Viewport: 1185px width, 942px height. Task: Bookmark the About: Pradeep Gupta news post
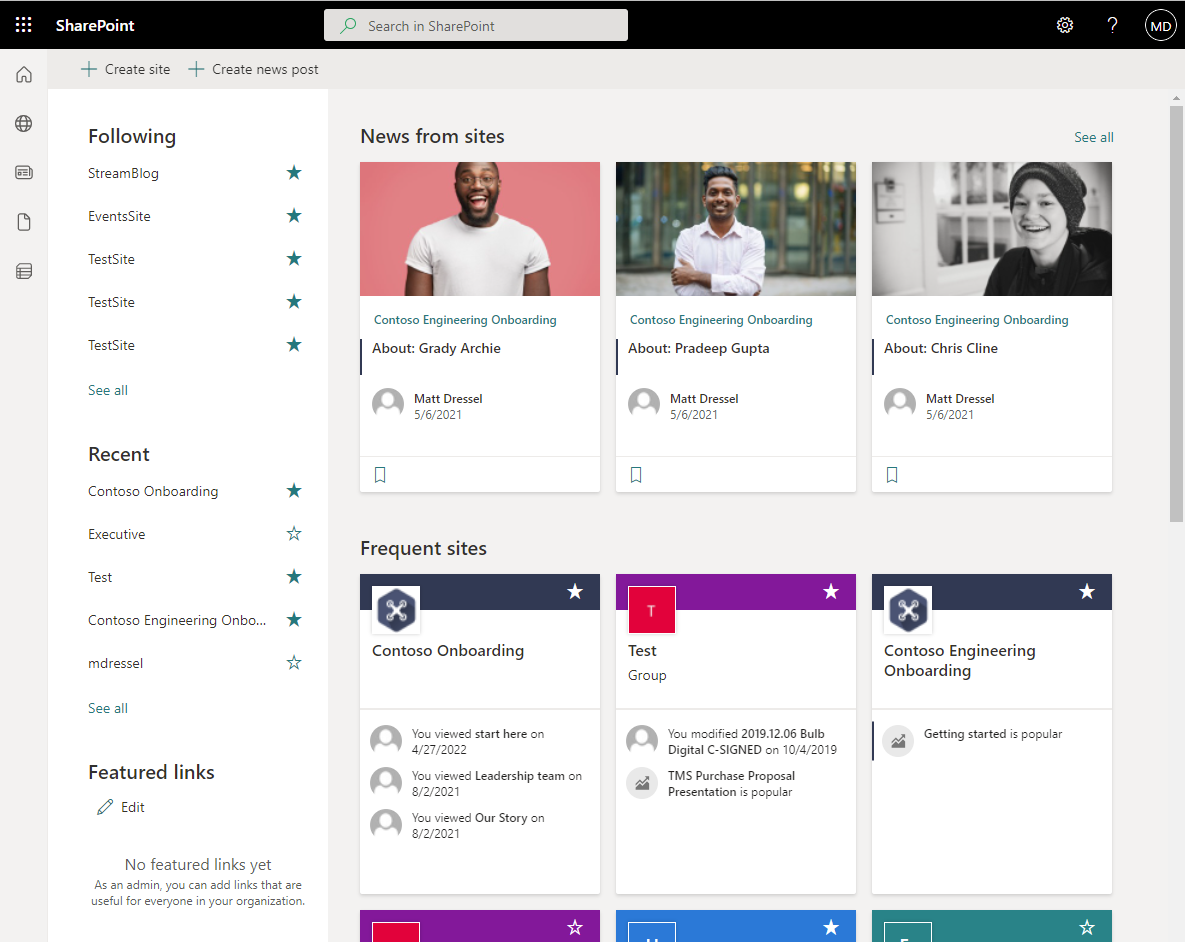pyautogui.click(x=636, y=475)
